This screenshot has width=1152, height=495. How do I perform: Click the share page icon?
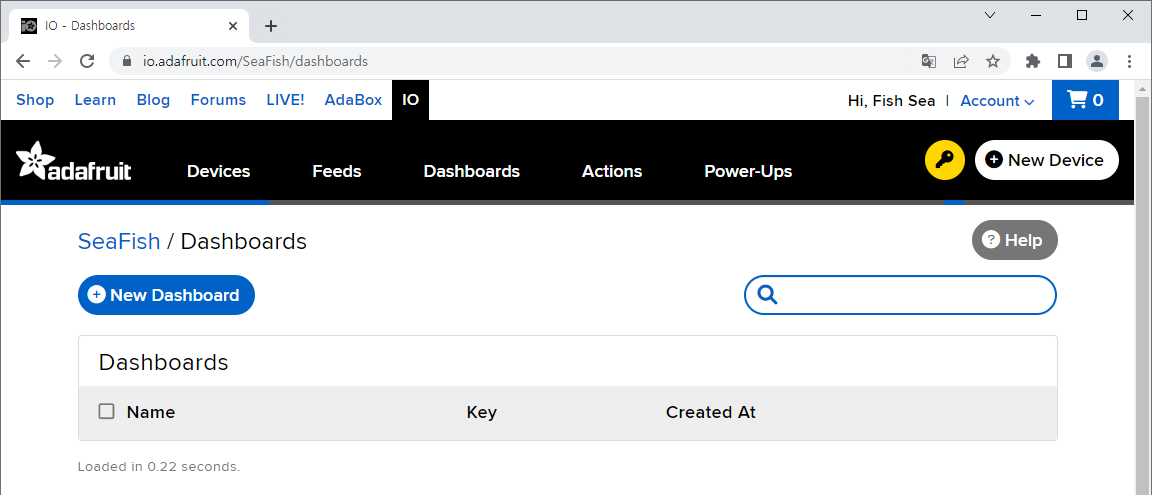pyautogui.click(x=961, y=62)
